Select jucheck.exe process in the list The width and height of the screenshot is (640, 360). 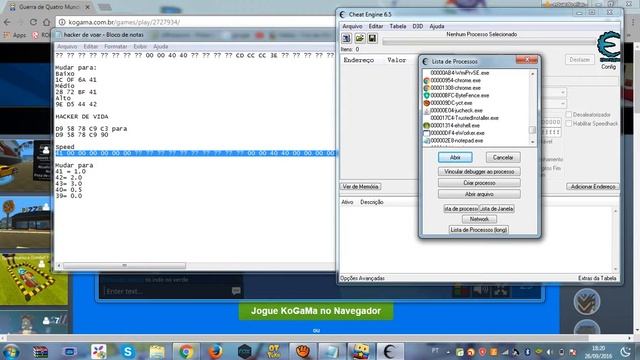click(456, 110)
